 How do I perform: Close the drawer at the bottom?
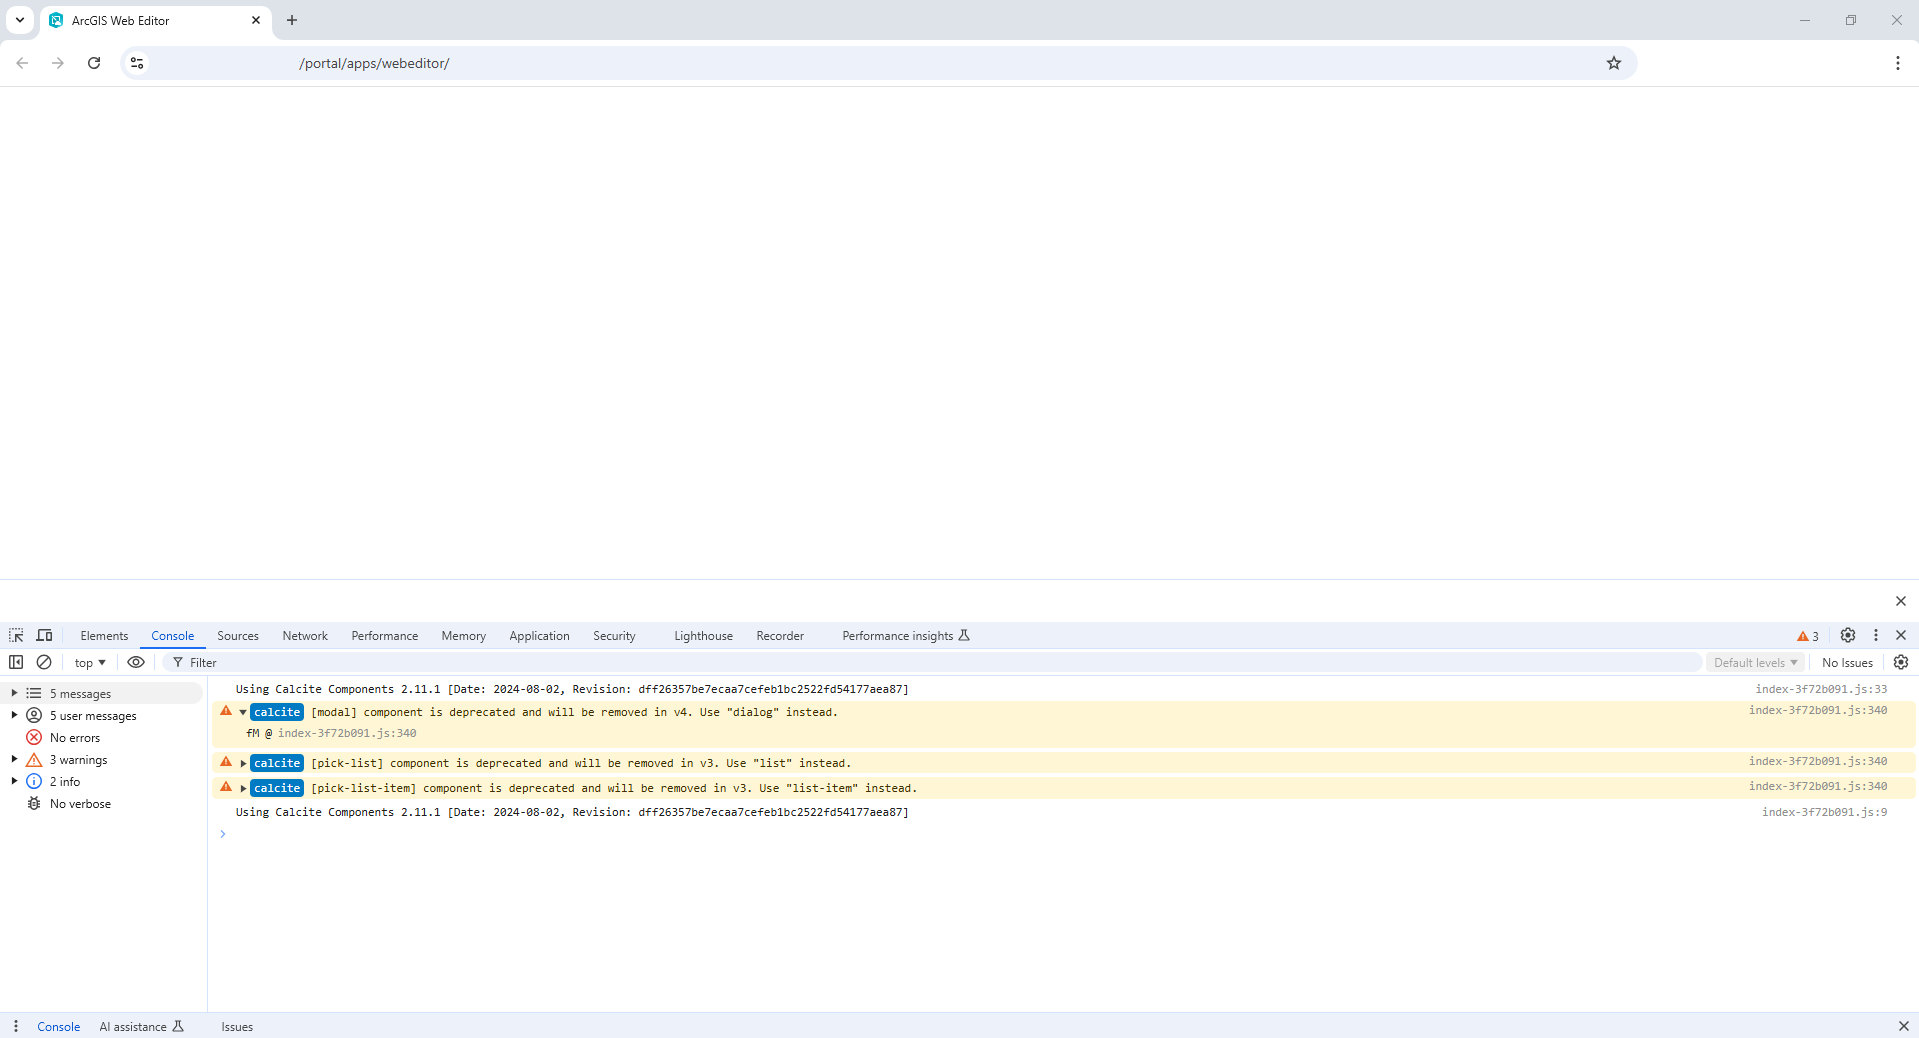pyautogui.click(x=1903, y=1026)
